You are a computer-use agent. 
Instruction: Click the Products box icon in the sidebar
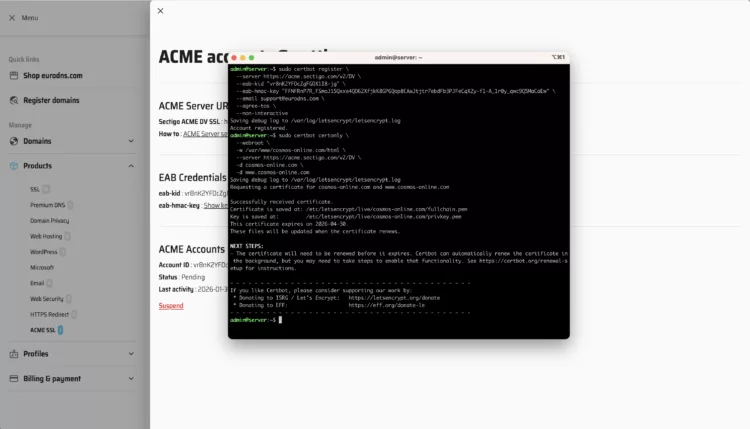[x=14, y=166]
